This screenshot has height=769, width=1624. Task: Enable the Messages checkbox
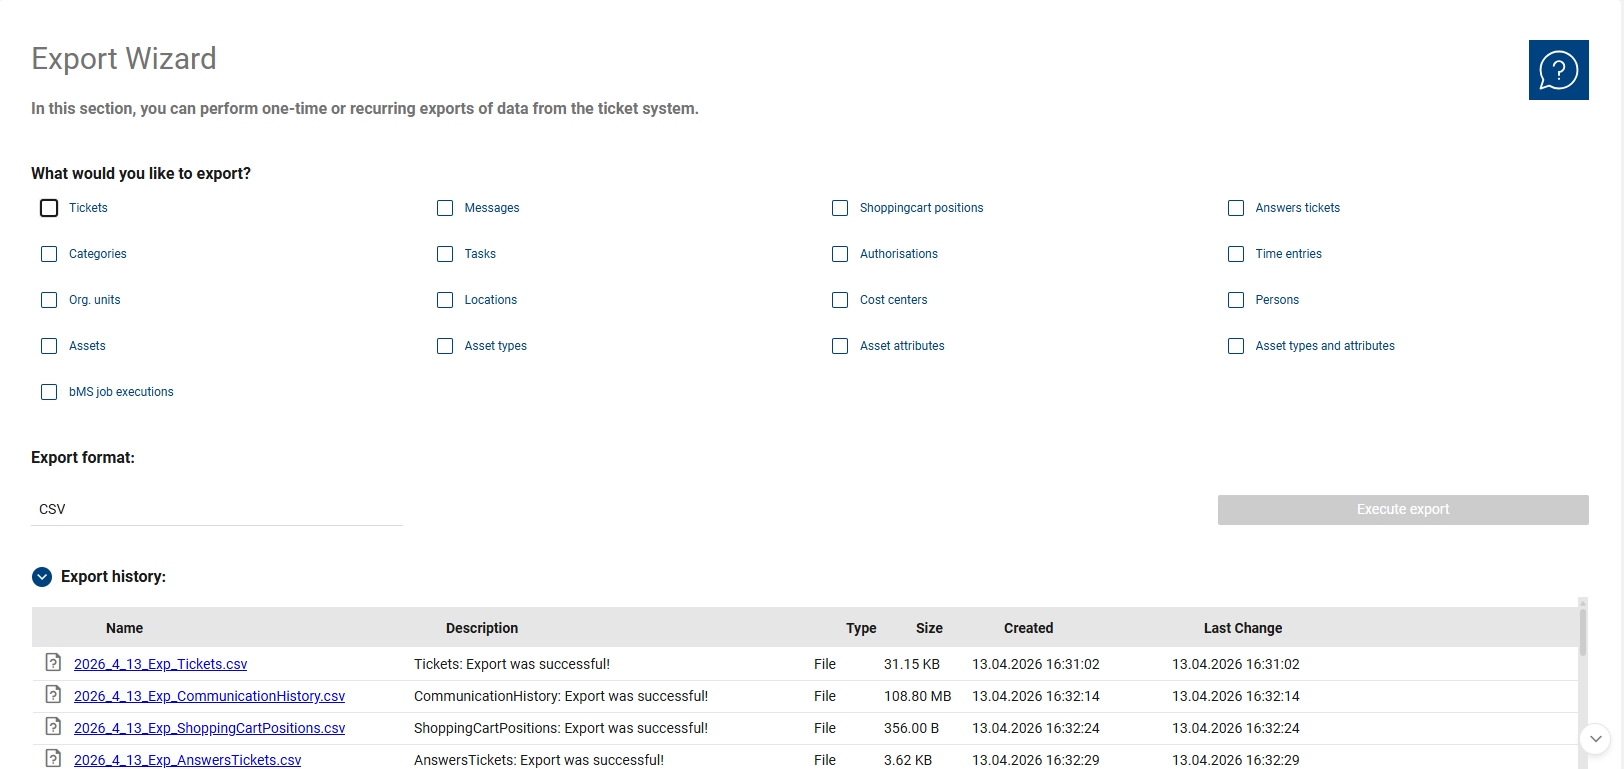coord(445,208)
